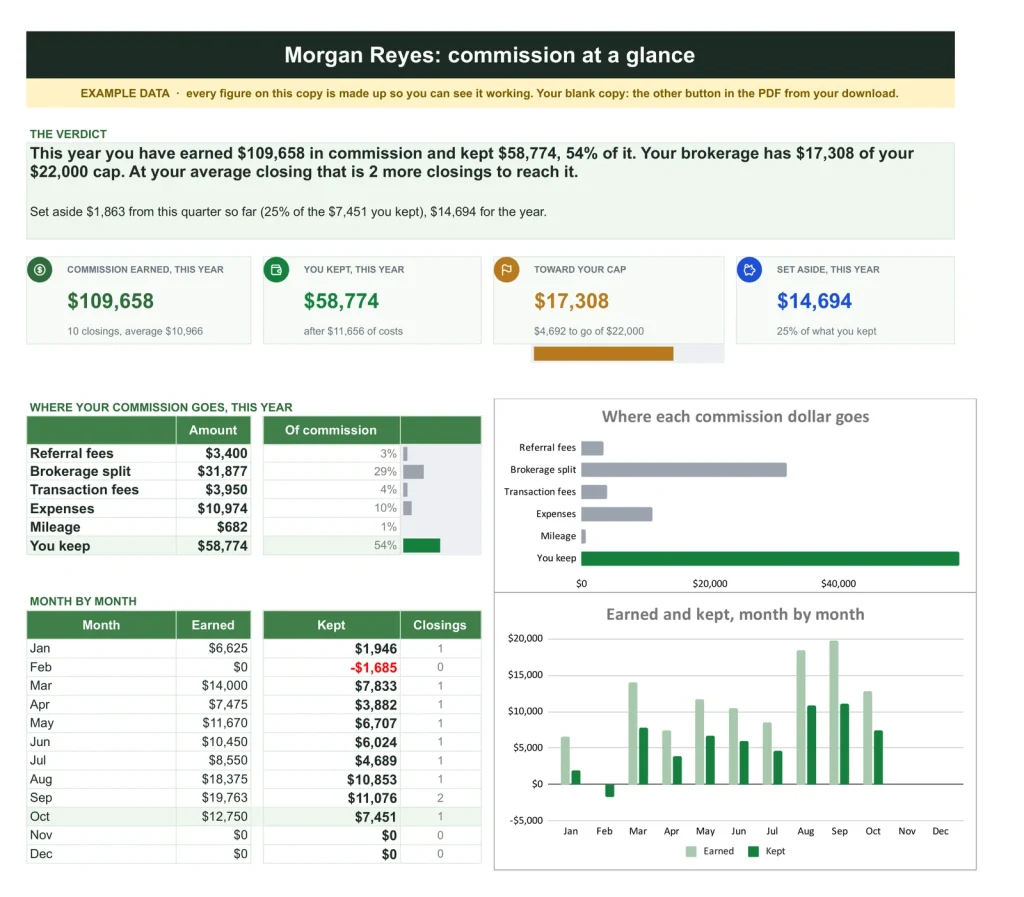Click the $14,000 March earned value
Viewport: 1024px width, 897px height.
pyautogui.click(x=225, y=685)
